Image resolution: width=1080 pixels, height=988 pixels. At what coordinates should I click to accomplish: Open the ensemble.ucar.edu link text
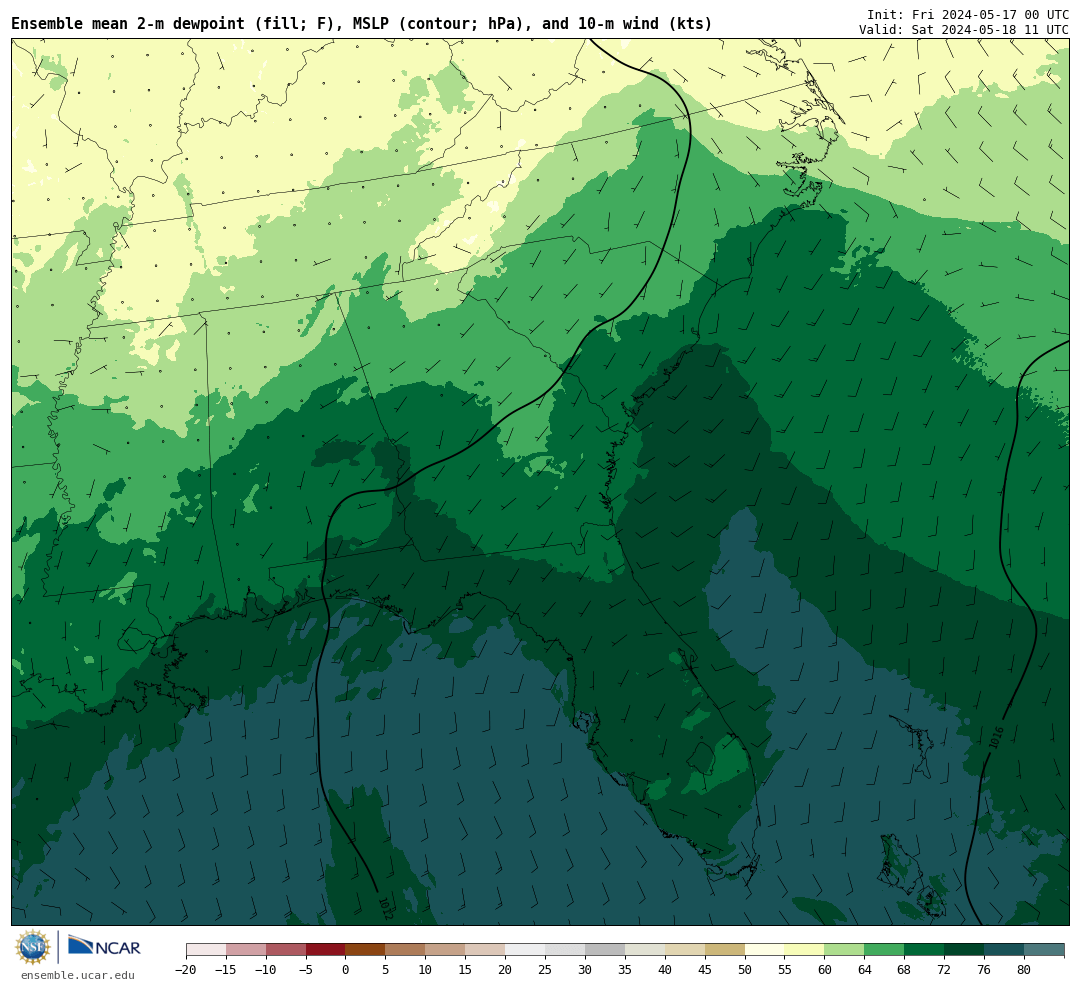click(78, 975)
